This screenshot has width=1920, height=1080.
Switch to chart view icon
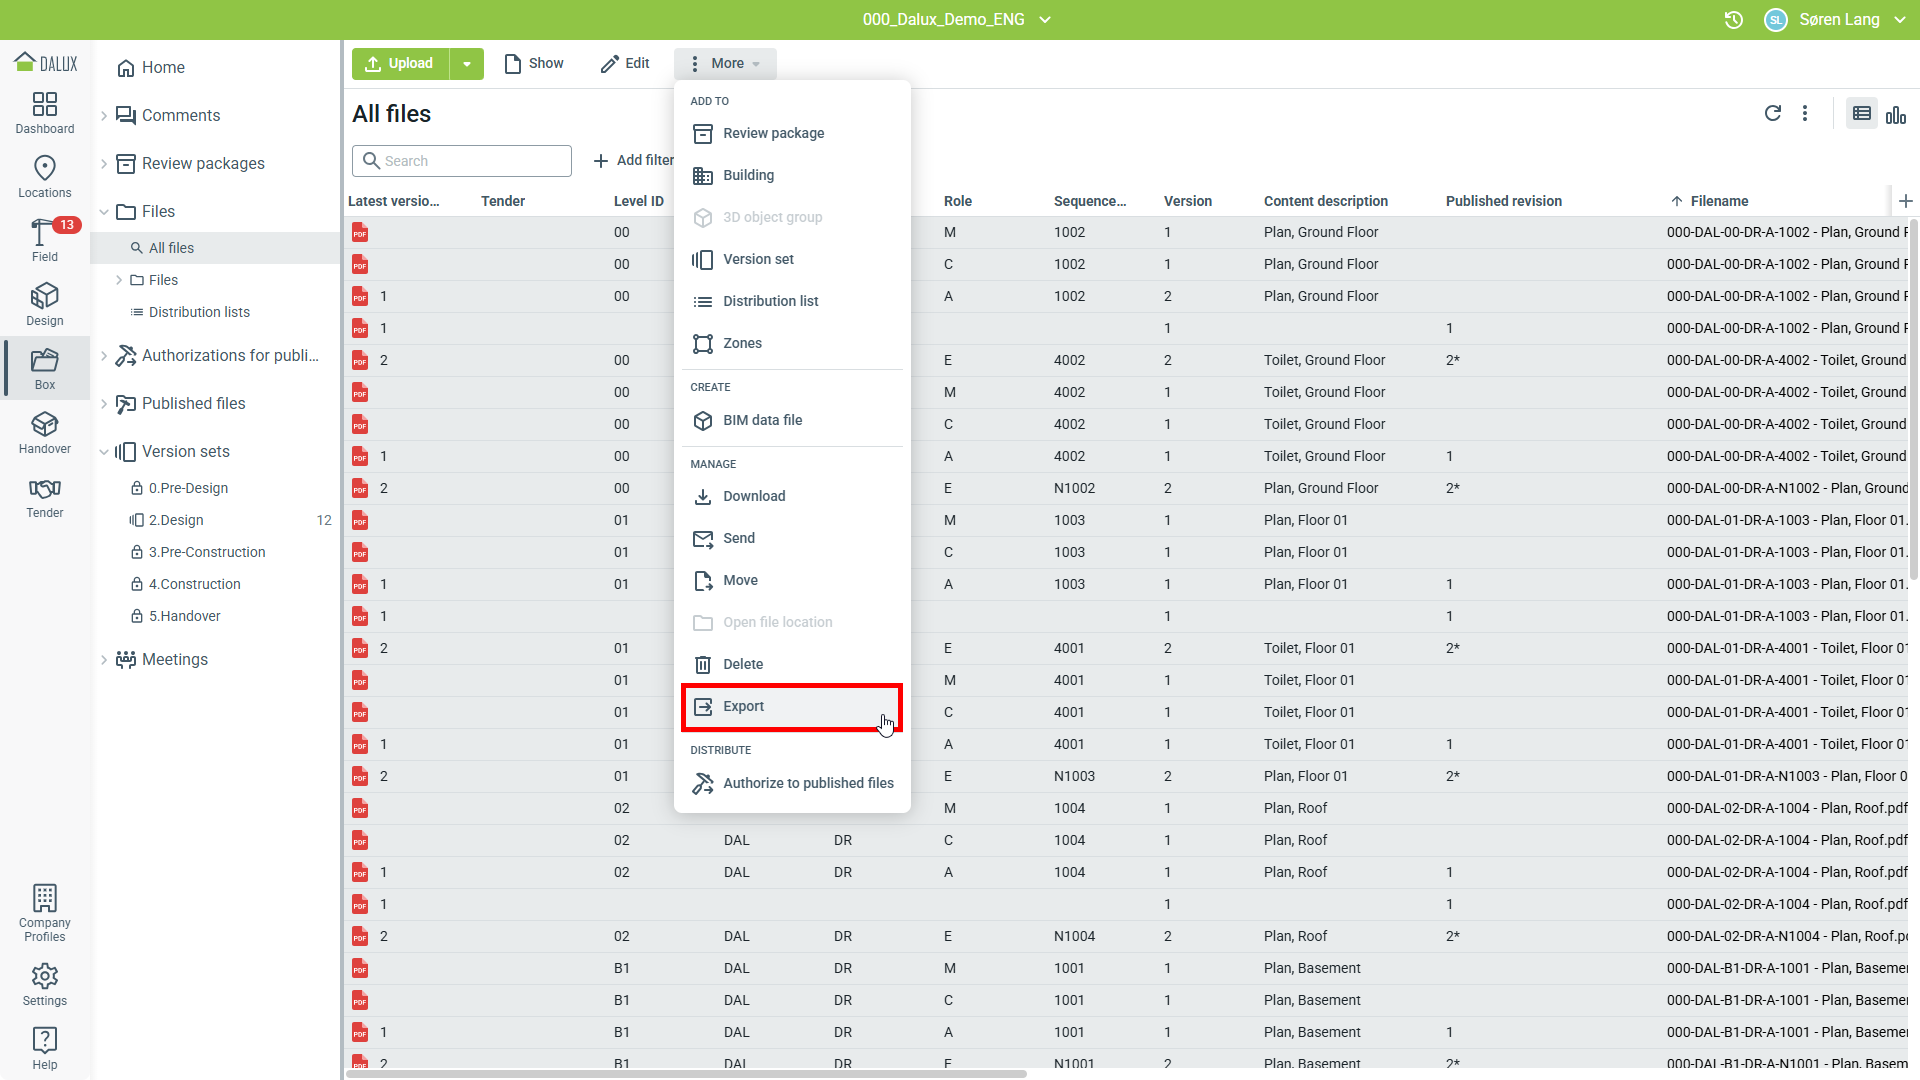(x=1896, y=114)
